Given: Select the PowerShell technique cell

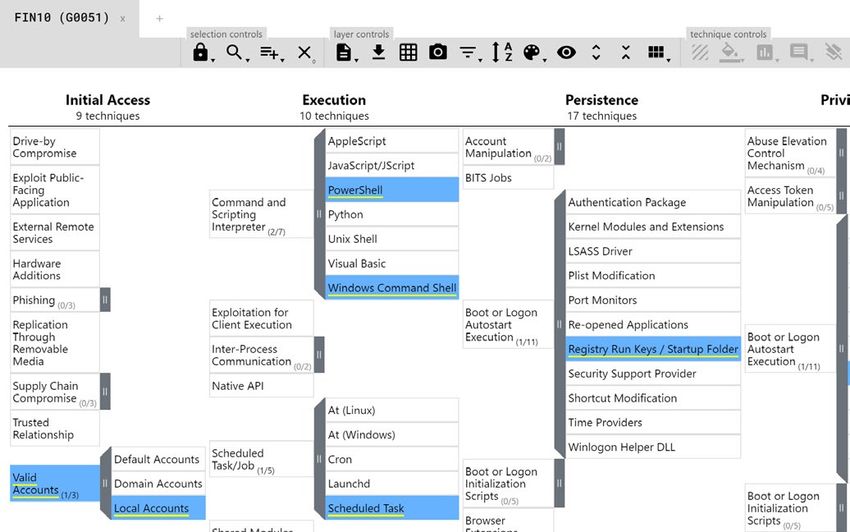Looking at the screenshot, I should 392,190.
